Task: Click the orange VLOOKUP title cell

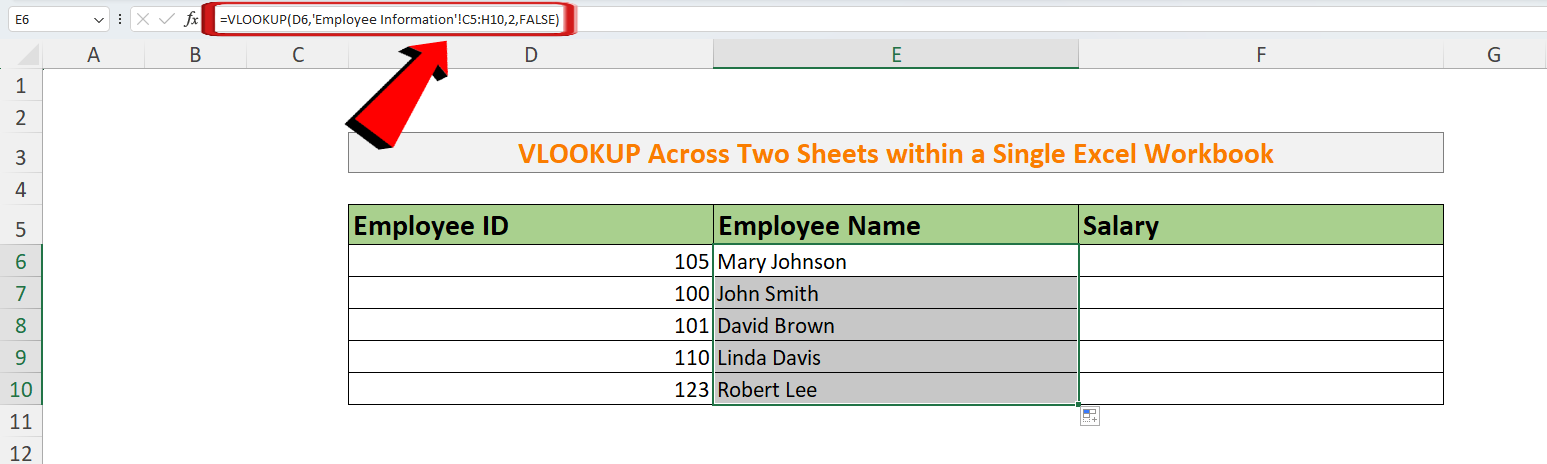Action: (895, 153)
